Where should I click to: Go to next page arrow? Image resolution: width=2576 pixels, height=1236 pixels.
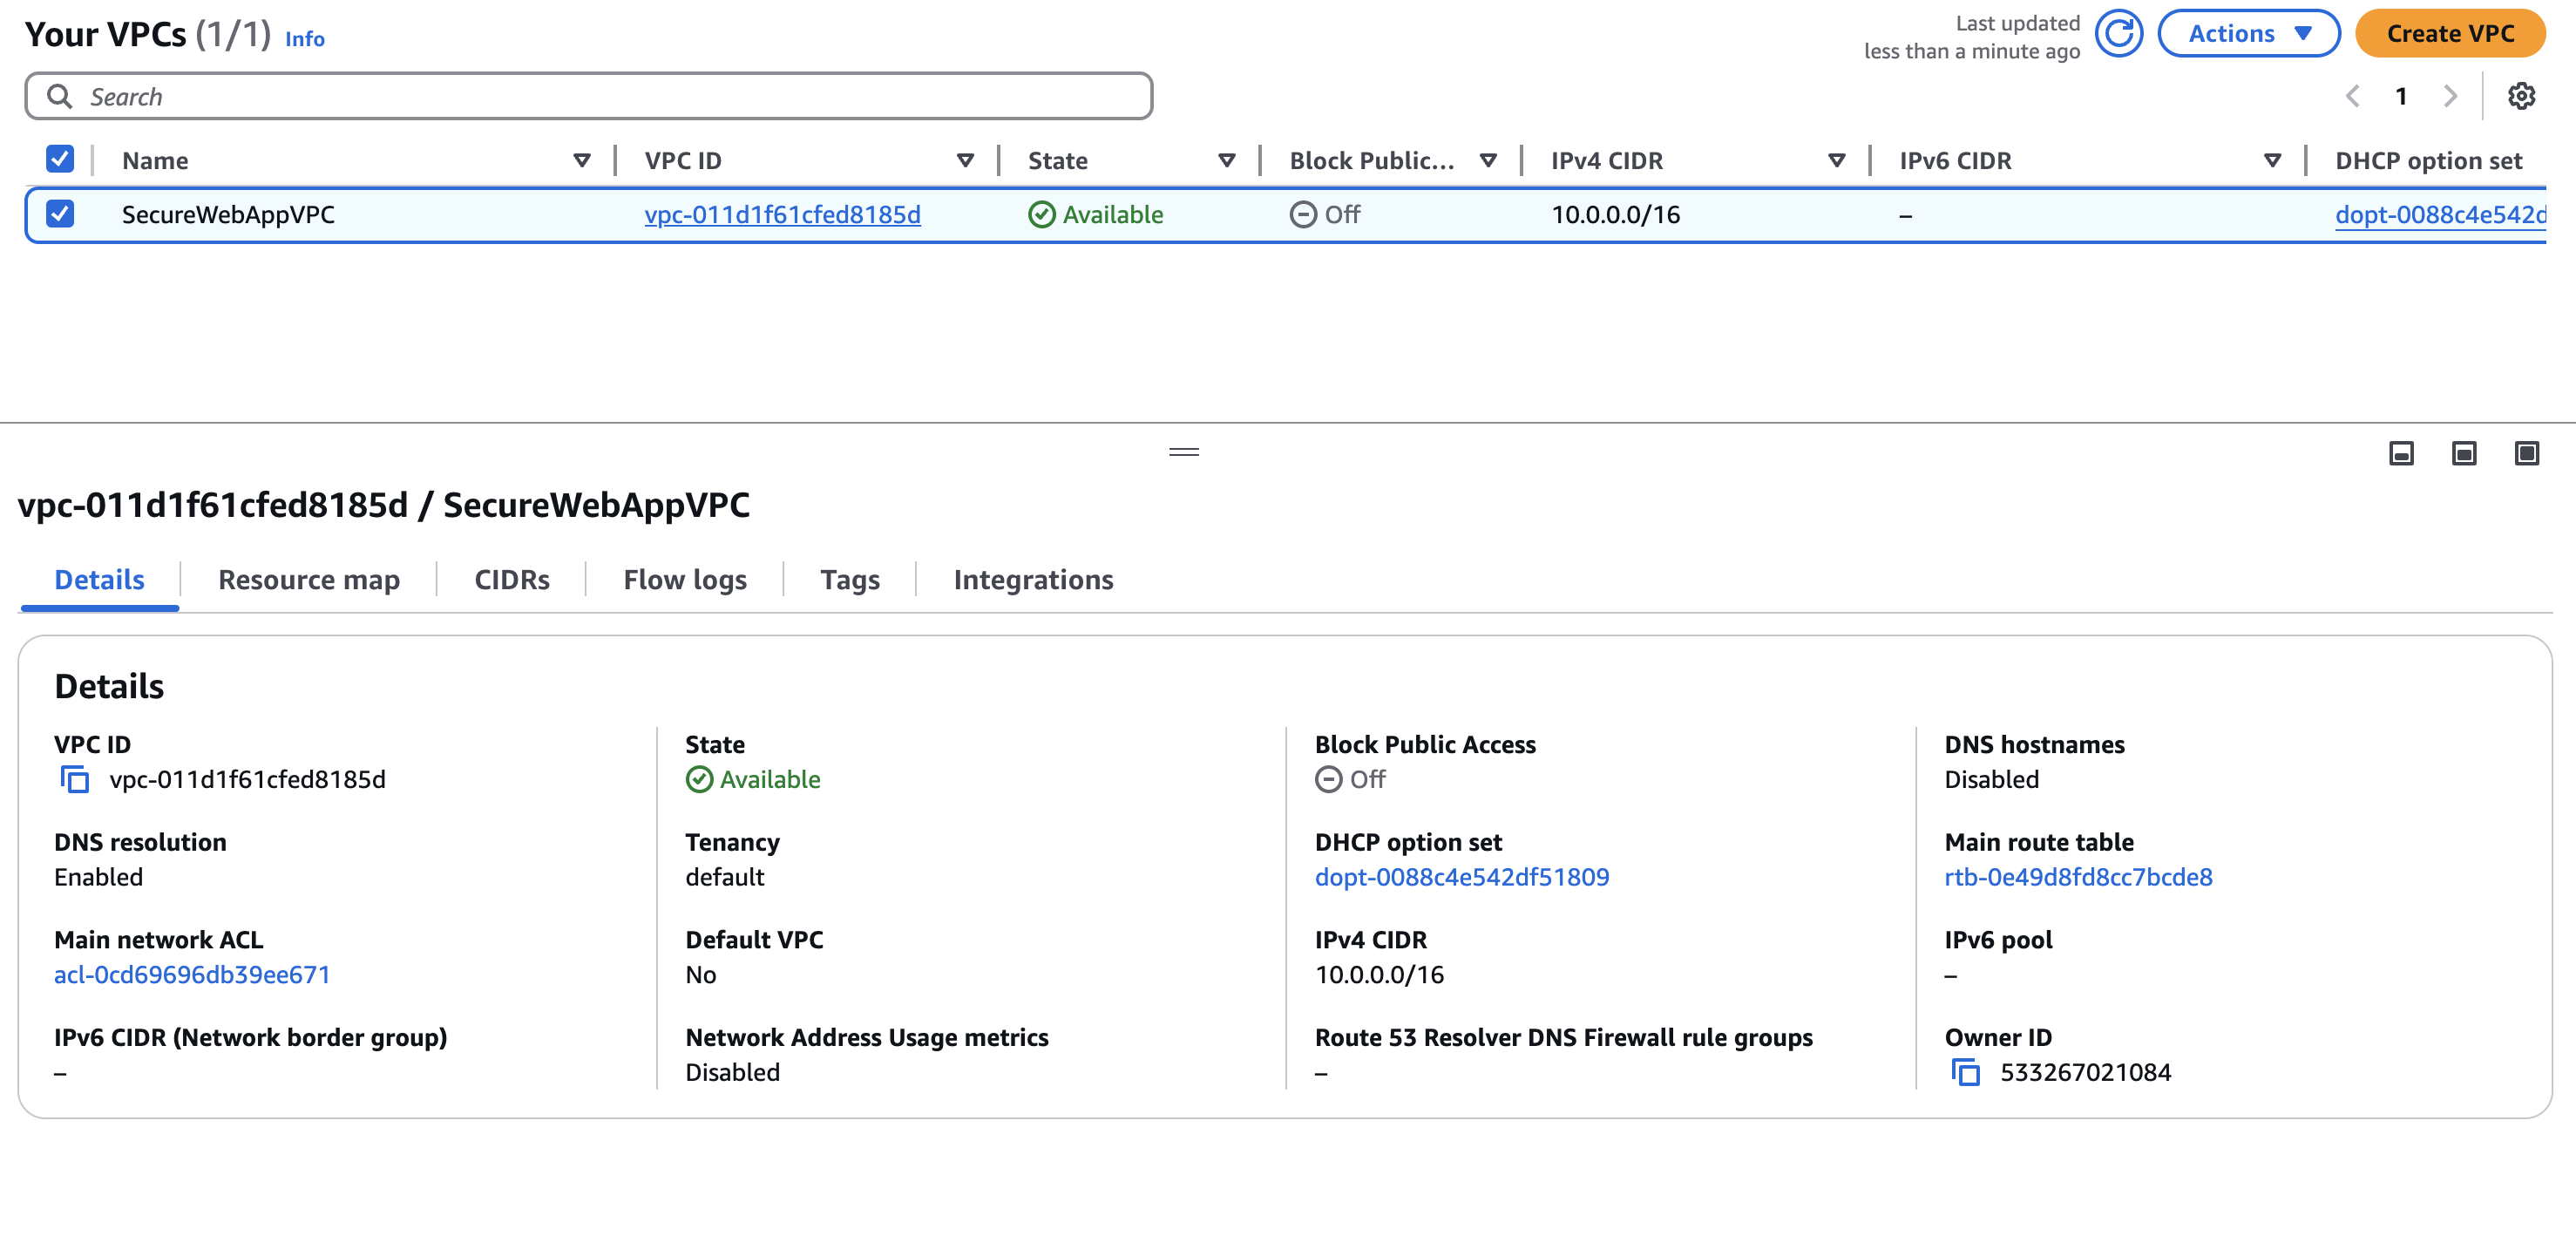pyautogui.click(x=2450, y=96)
